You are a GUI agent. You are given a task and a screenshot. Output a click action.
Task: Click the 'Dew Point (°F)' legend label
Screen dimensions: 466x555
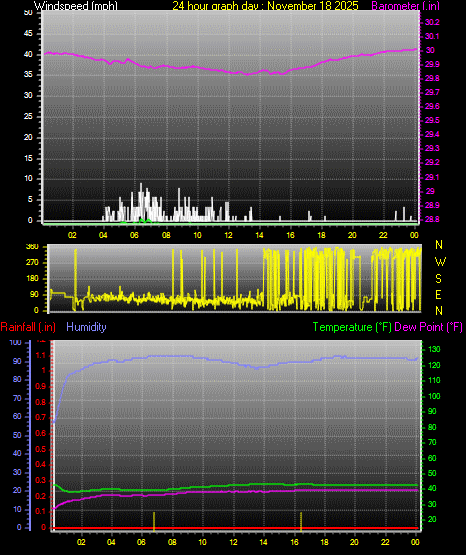tap(428, 327)
